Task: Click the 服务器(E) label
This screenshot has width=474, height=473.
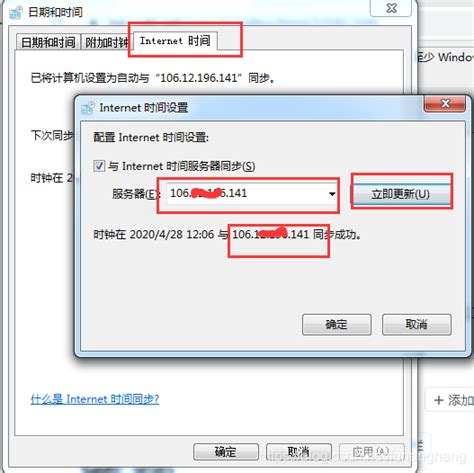Action: click(x=134, y=194)
